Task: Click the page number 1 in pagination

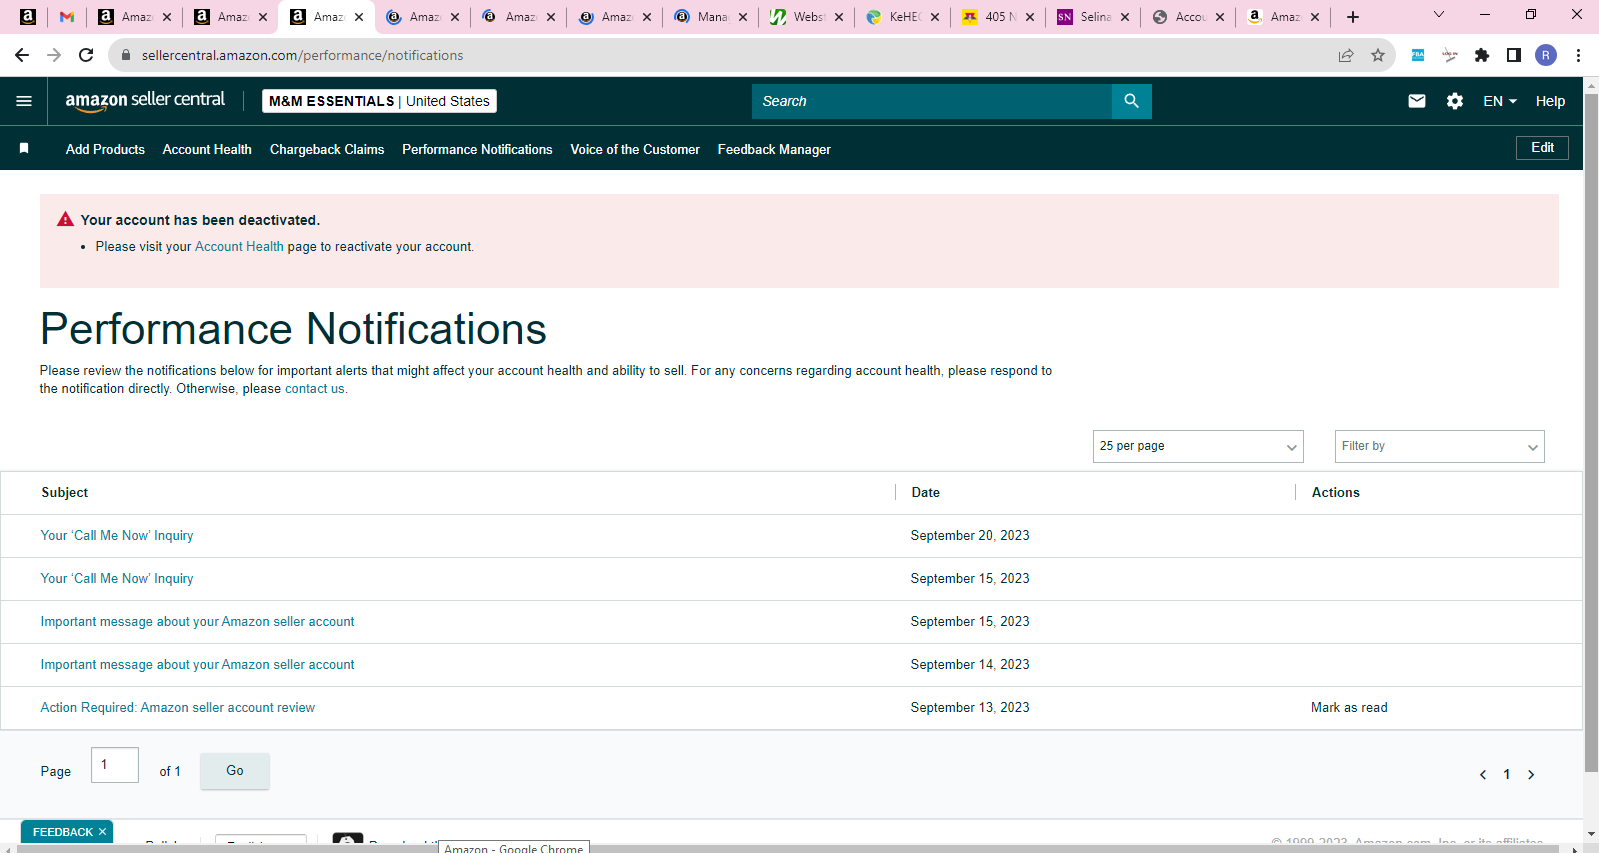Action: [x=1507, y=775]
